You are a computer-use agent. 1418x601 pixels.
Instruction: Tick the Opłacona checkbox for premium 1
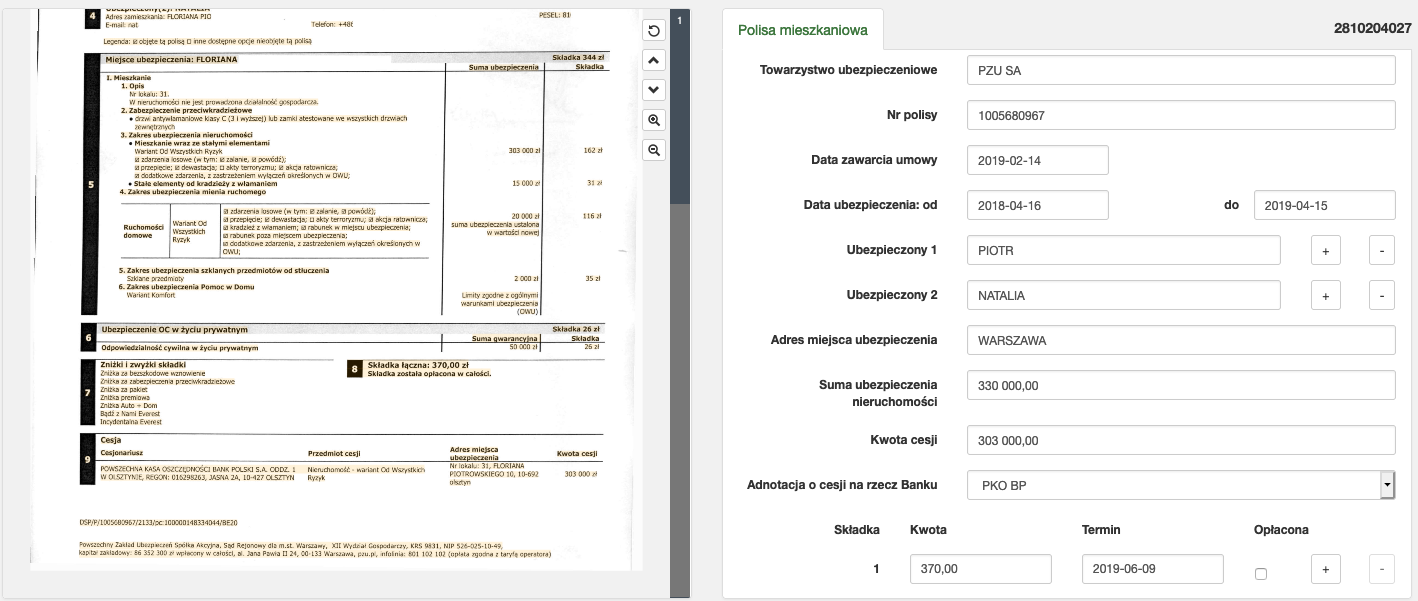pyautogui.click(x=1260, y=574)
